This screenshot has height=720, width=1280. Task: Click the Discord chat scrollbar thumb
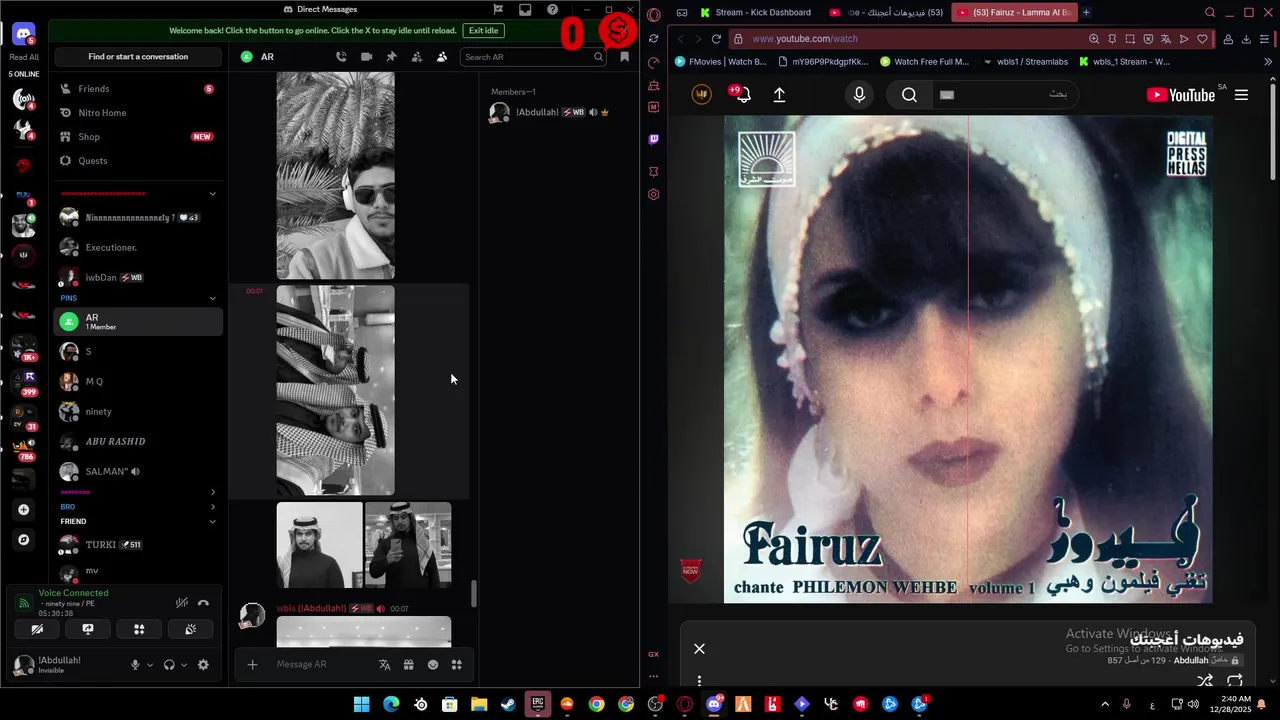tap(474, 594)
